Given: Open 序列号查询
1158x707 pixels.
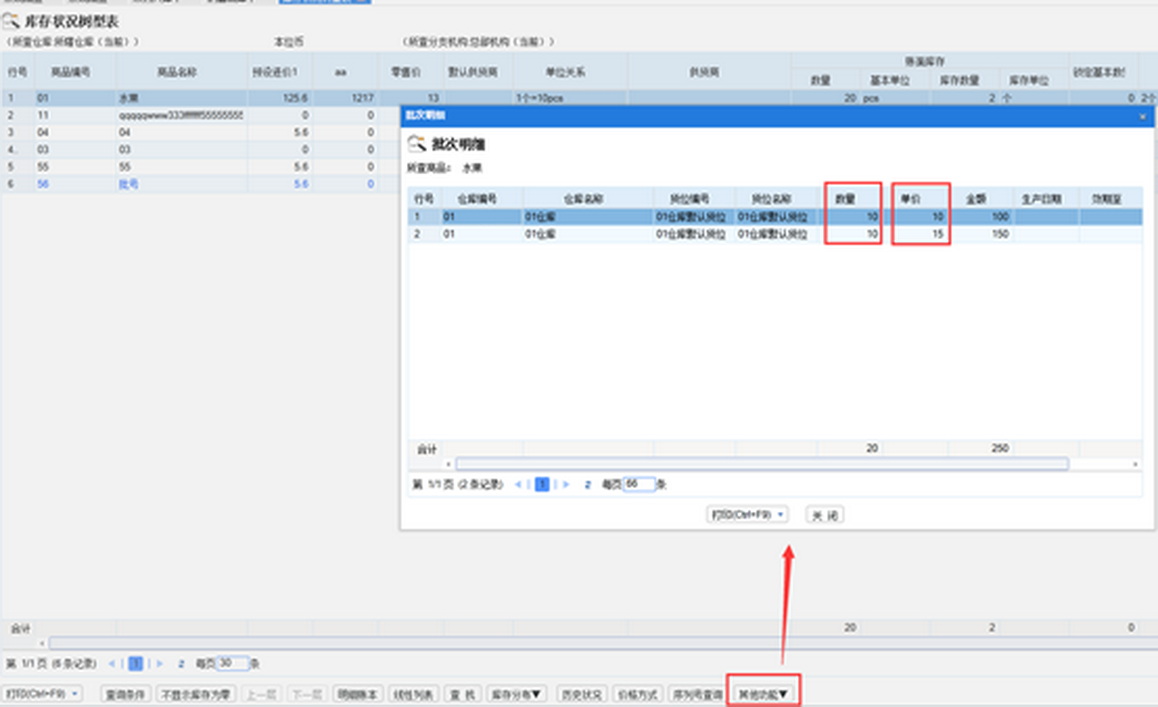Looking at the screenshot, I should coord(697,693).
